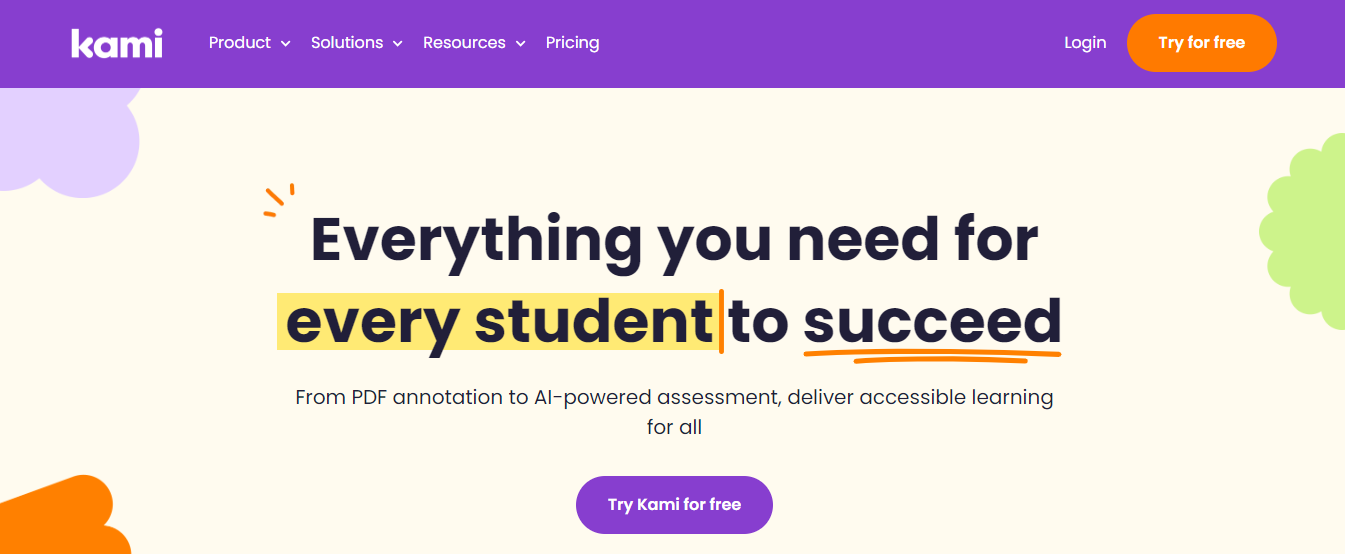1345x554 pixels.
Task: Click the Kami logo
Action: (x=116, y=43)
